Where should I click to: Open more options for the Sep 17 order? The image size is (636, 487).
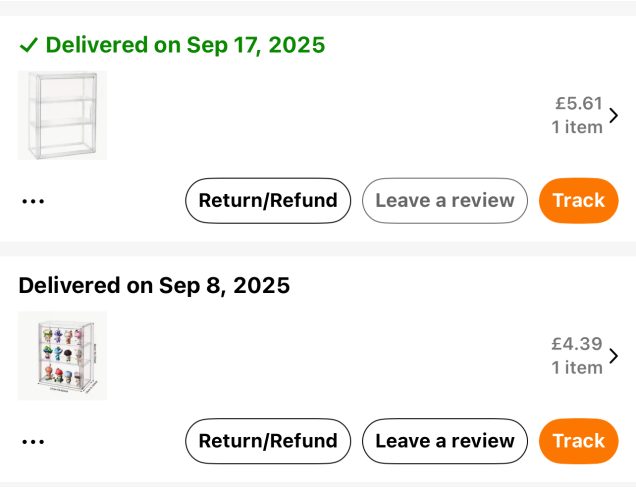(x=33, y=201)
